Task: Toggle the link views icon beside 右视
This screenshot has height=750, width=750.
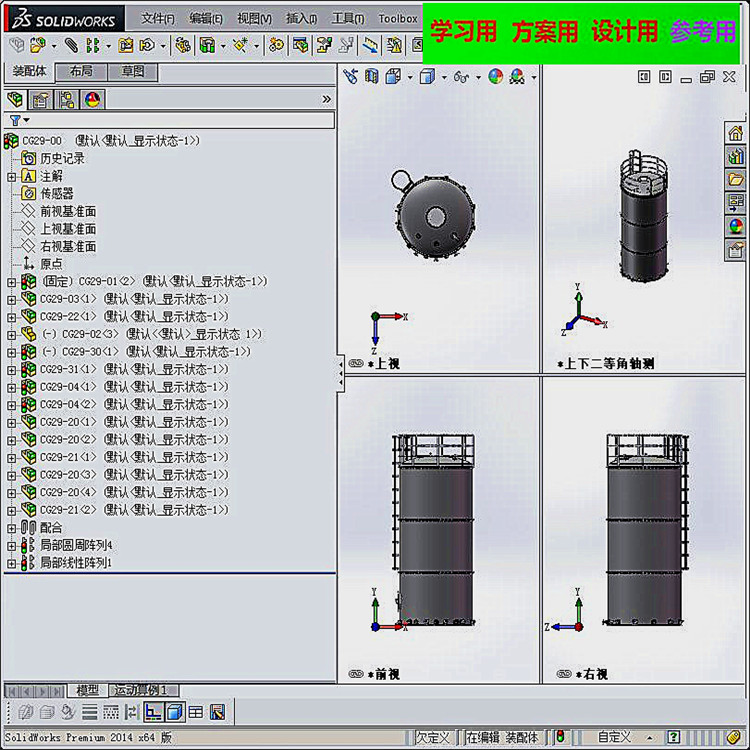Action: point(564,674)
